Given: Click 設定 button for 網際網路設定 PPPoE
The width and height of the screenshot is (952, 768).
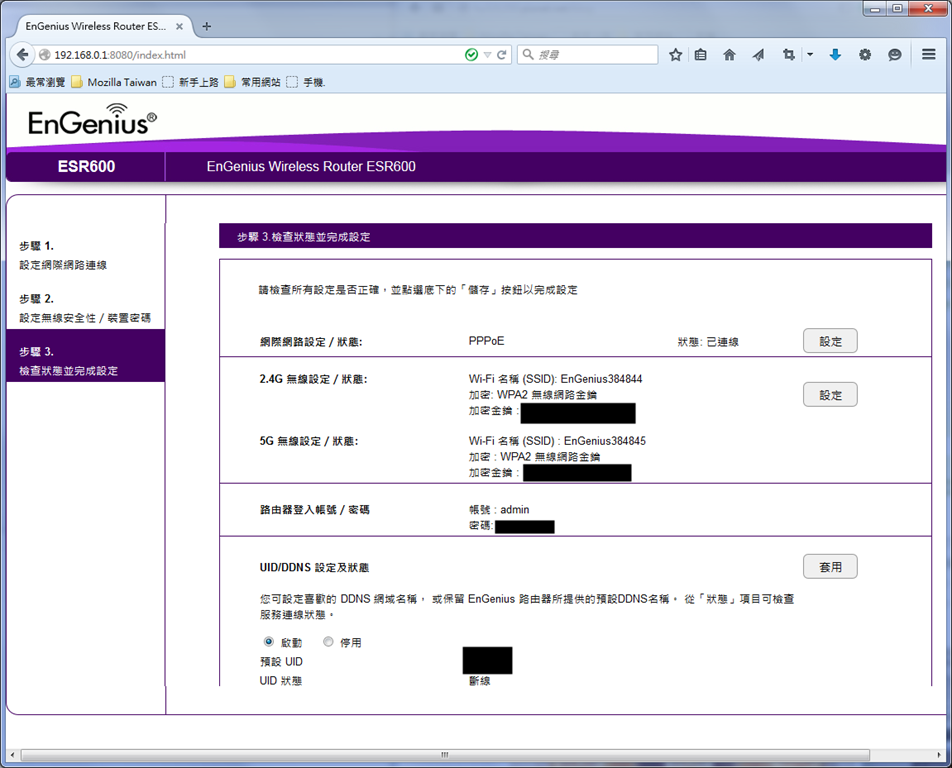Looking at the screenshot, I should pos(830,341).
